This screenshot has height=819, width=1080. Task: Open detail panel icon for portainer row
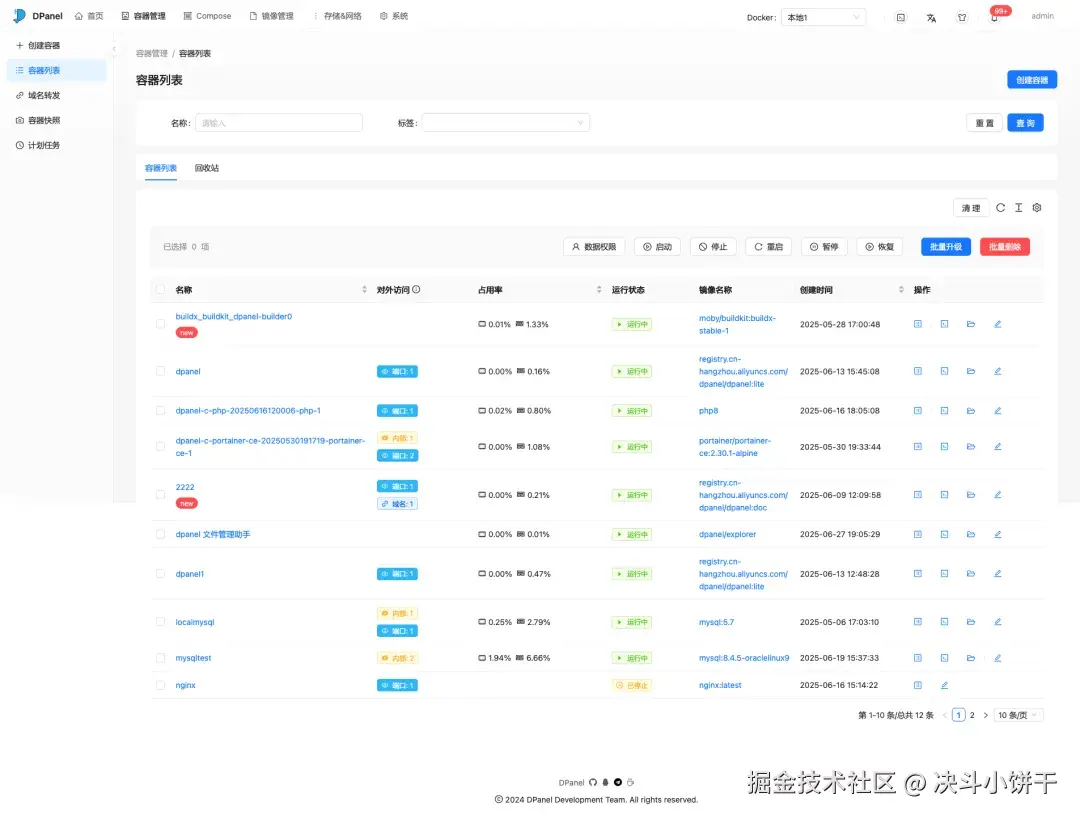pos(917,446)
